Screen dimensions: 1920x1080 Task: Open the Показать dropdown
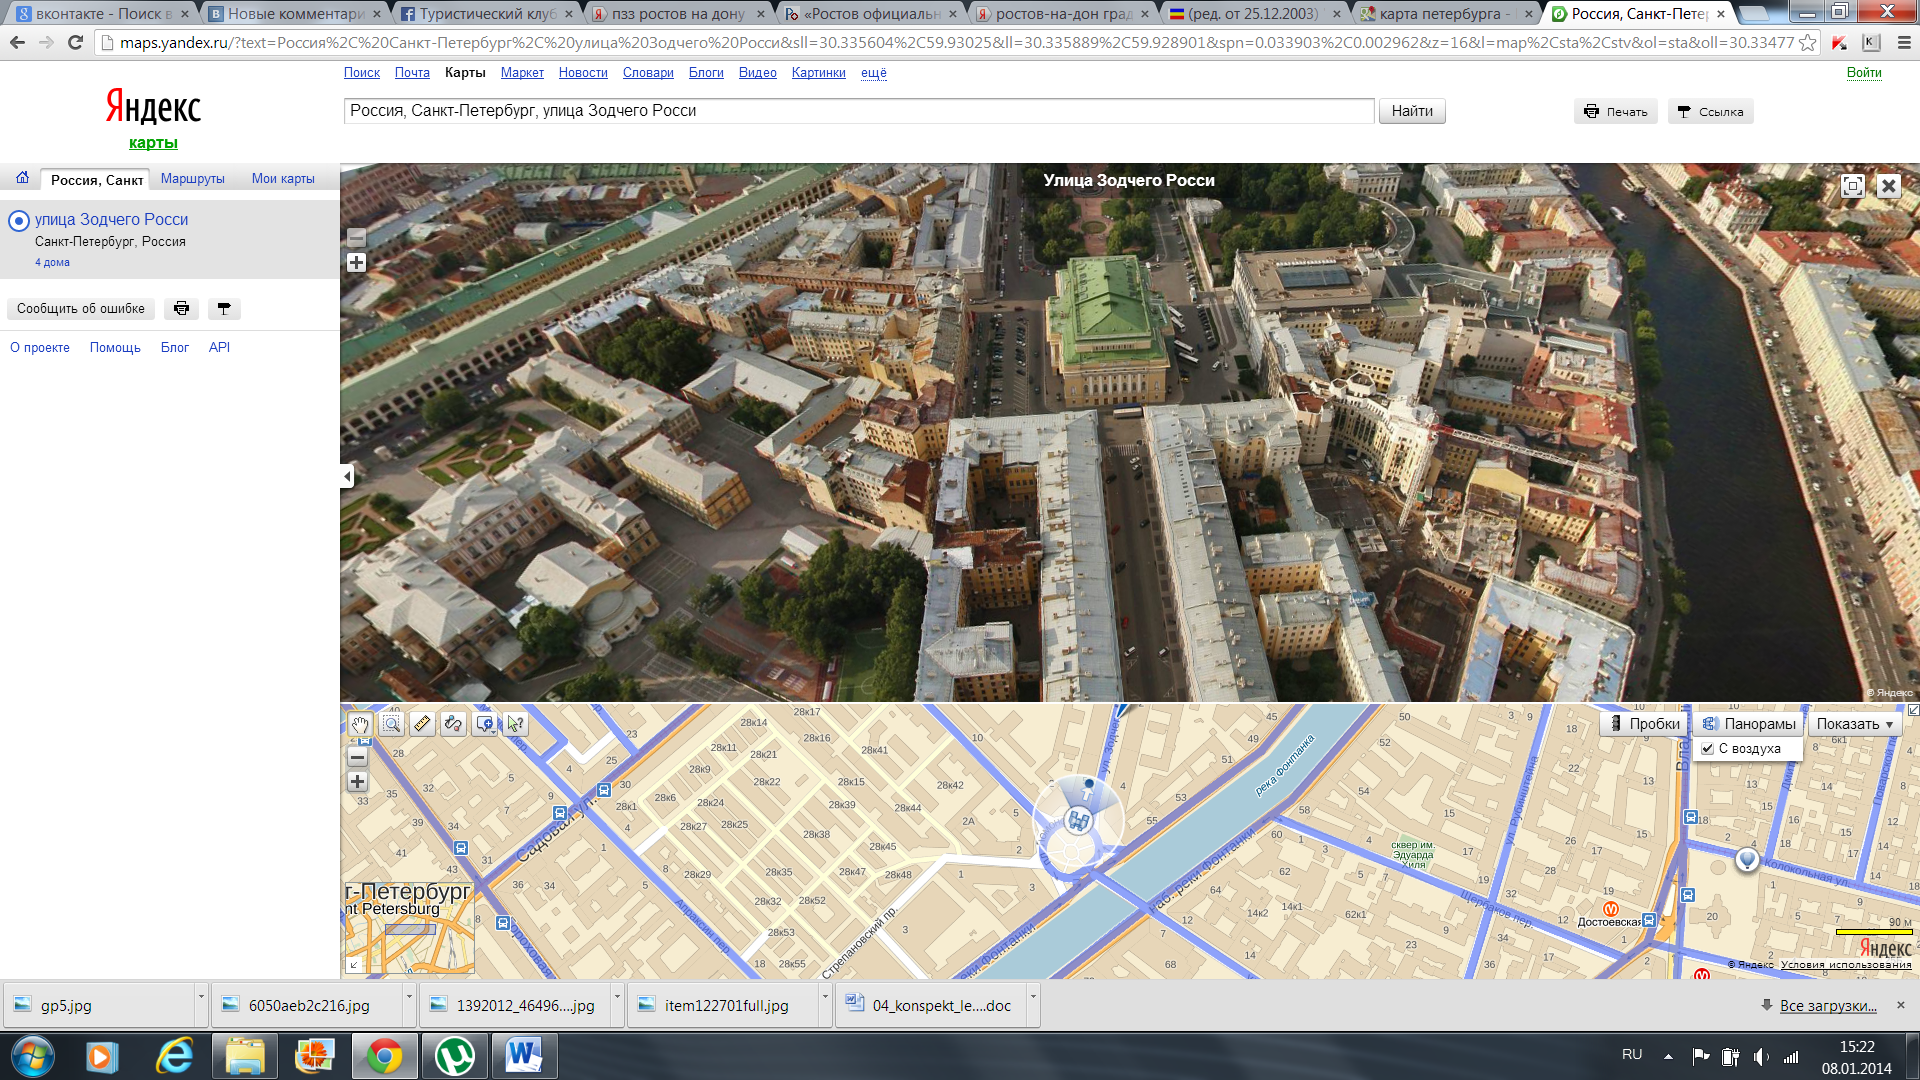coord(1854,724)
